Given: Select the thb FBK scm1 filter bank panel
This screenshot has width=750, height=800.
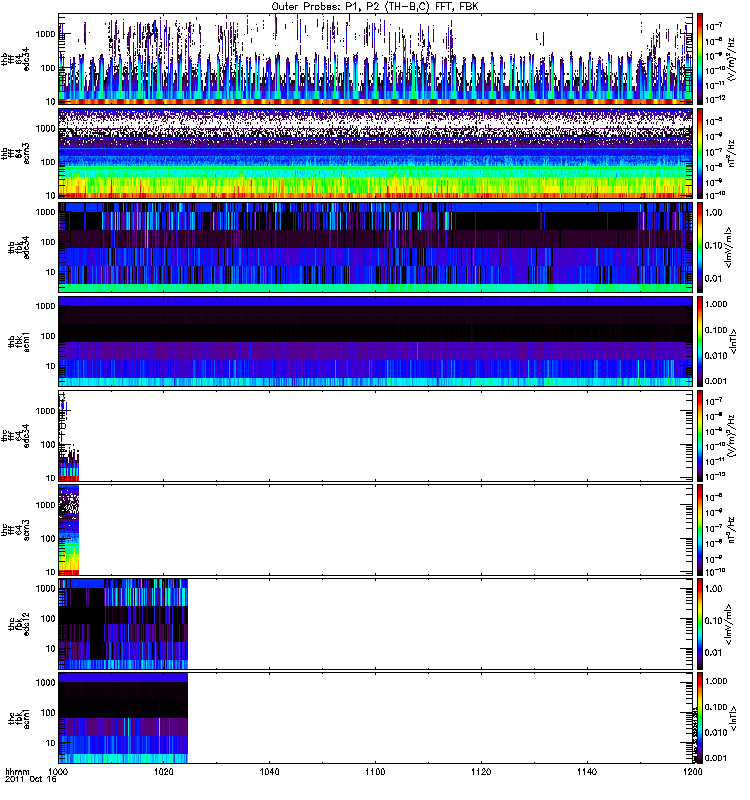Looking at the screenshot, I should (x=375, y=341).
